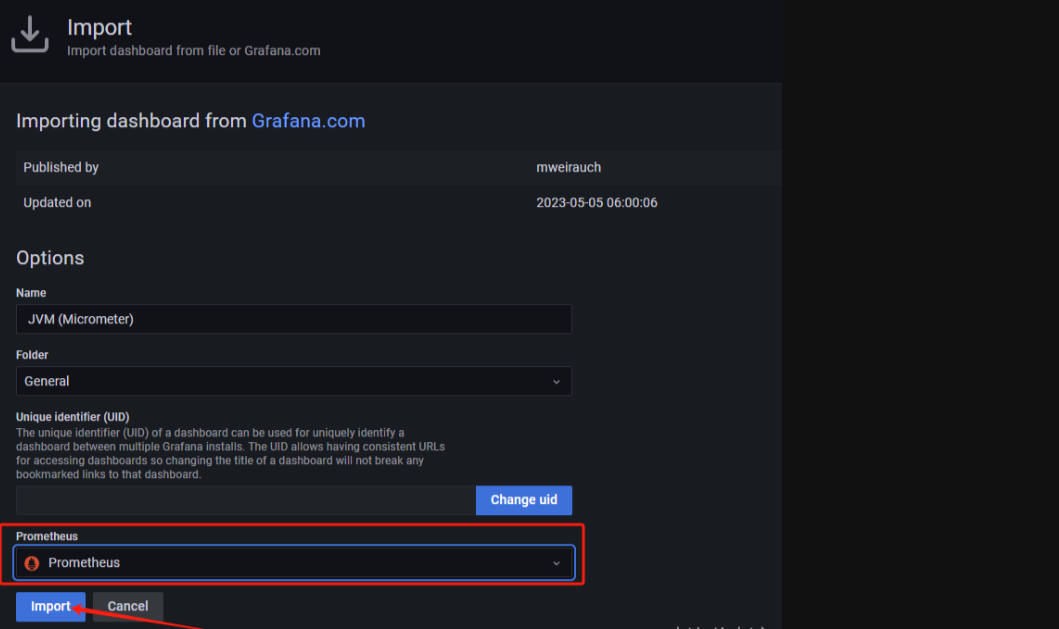This screenshot has width=1059, height=629.
Task: Click the Updated on label
Action: (x=57, y=203)
